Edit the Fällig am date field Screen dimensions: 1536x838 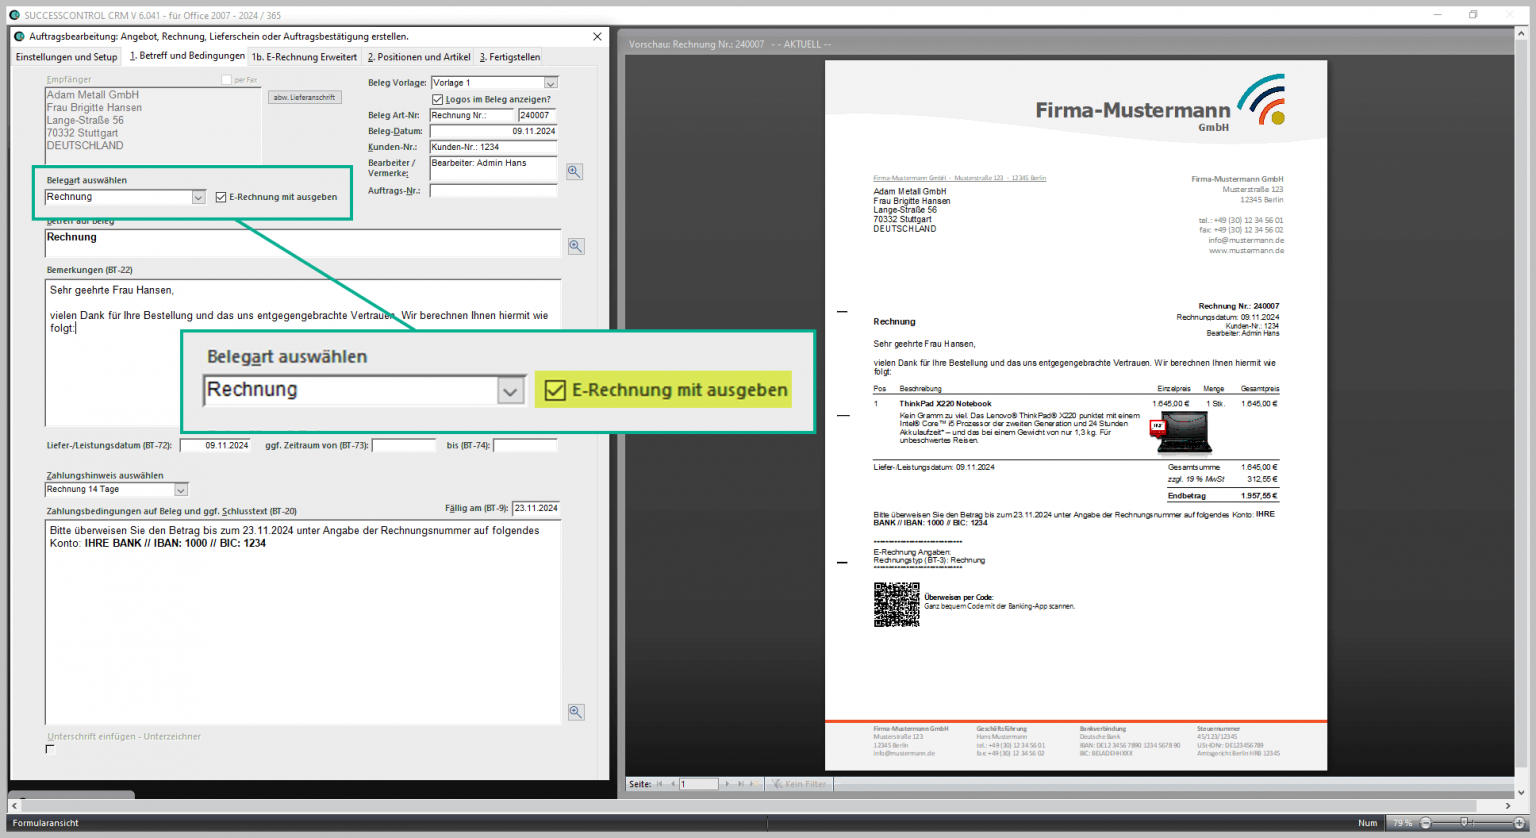pyautogui.click(x=536, y=507)
